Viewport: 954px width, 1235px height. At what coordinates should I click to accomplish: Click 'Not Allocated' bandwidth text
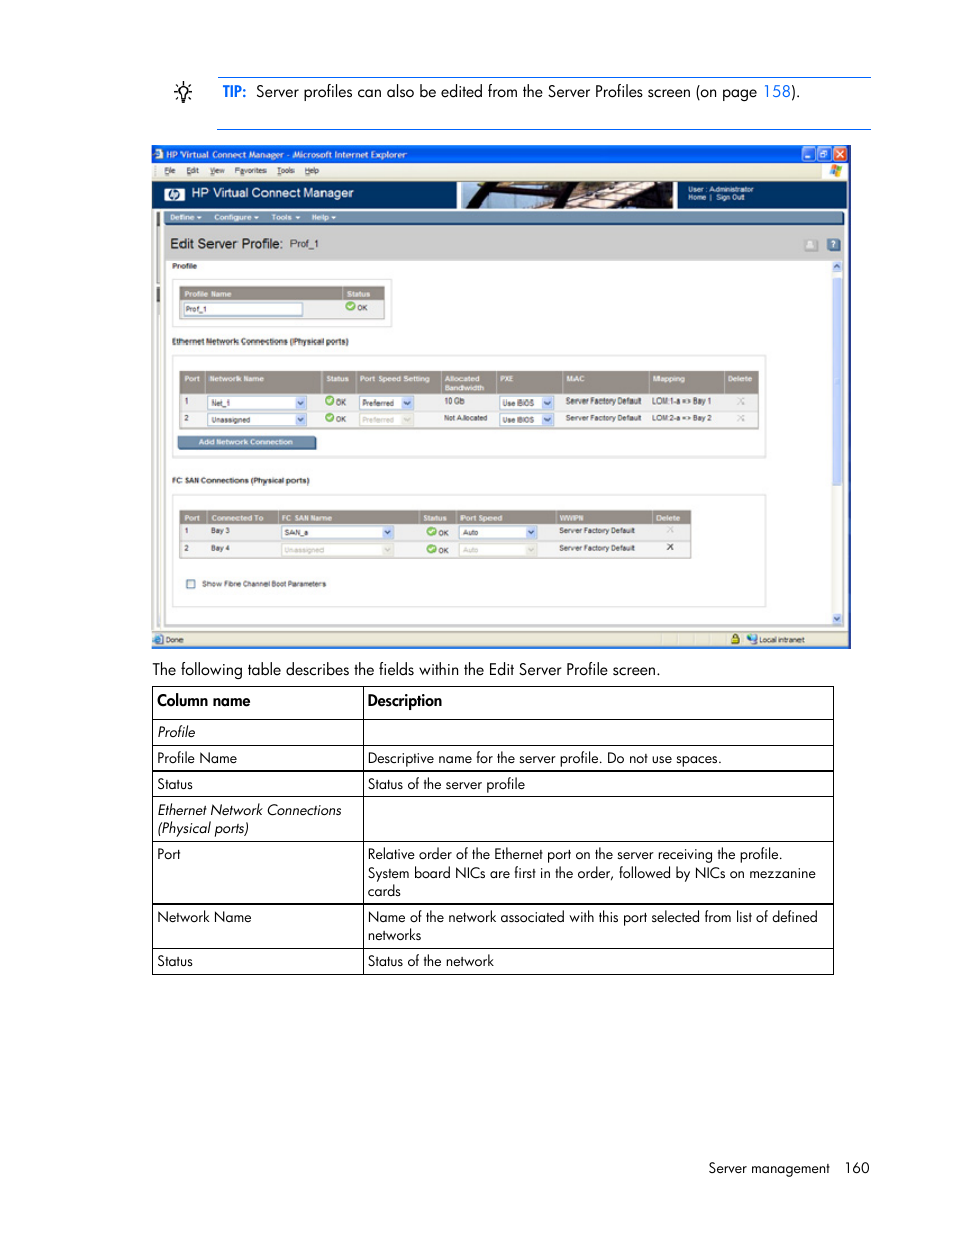(x=465, y=418)
